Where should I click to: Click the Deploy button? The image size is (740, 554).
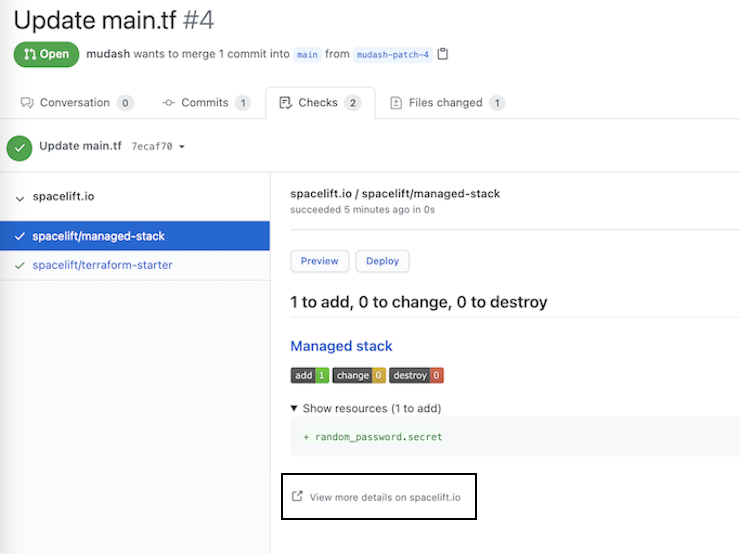coord(382,261)
